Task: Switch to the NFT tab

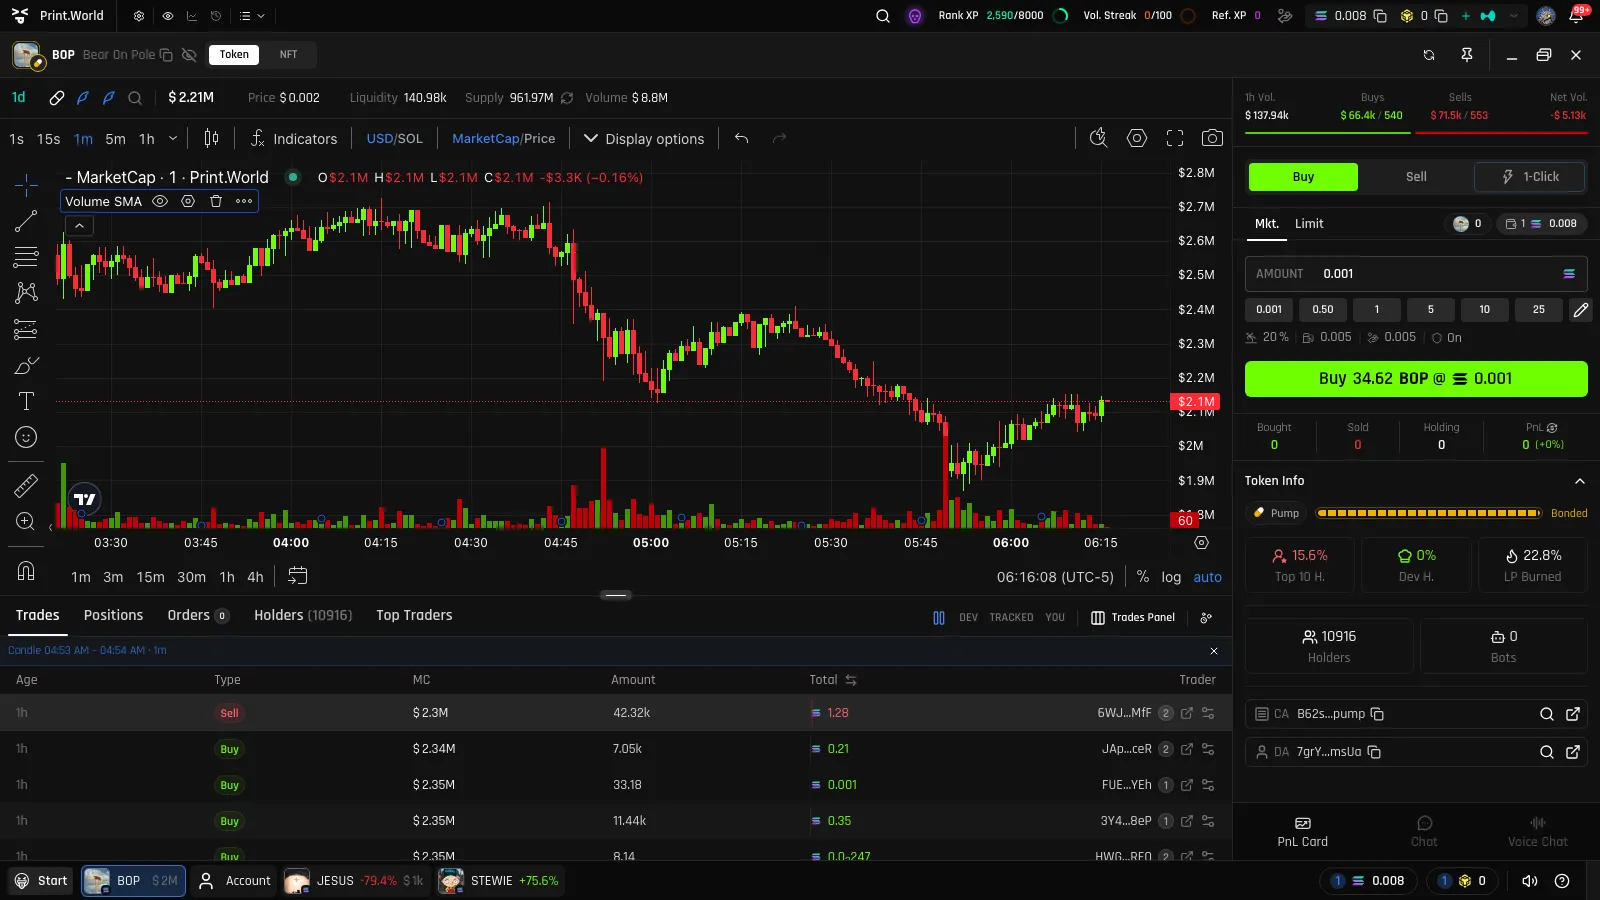Action: tap(288, 55)
